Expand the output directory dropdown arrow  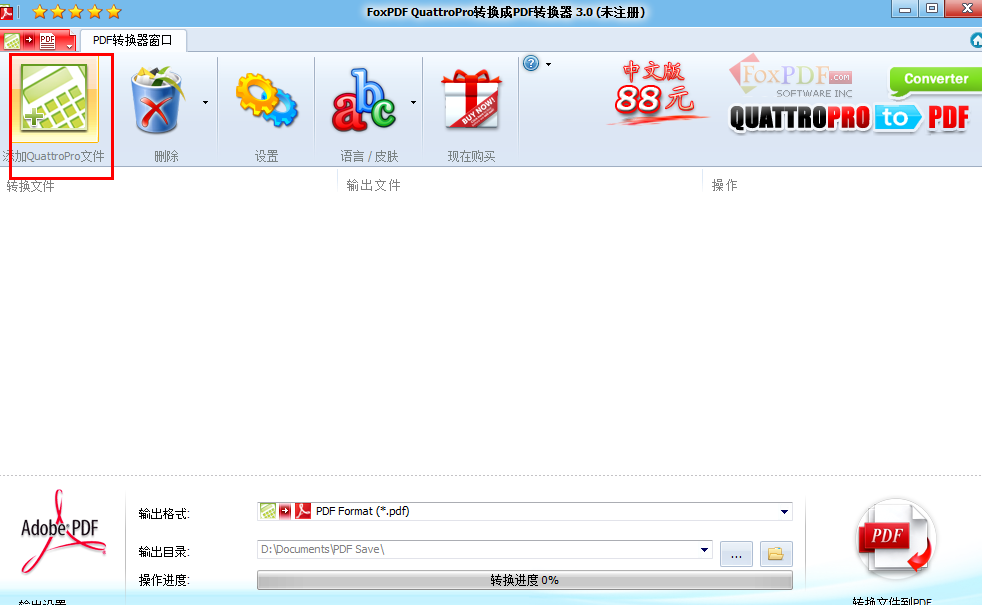(x=705, y=550)
